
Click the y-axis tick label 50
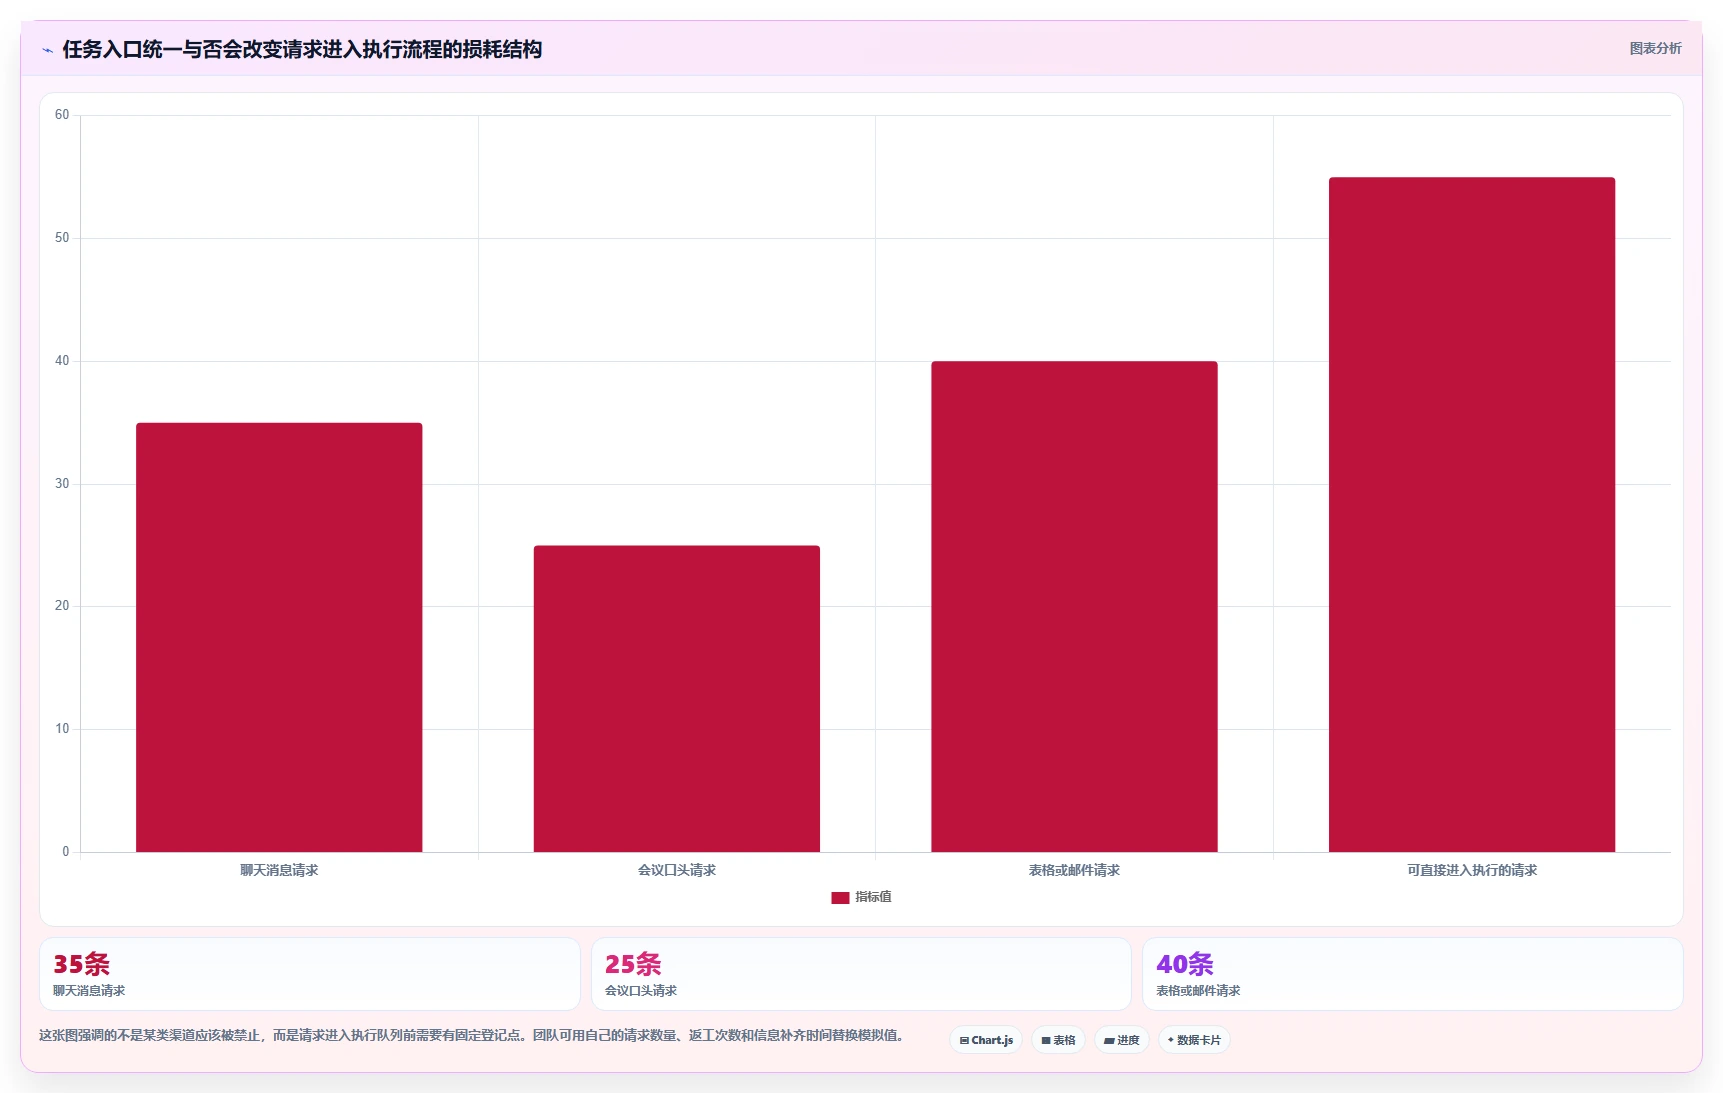(62, 238)
